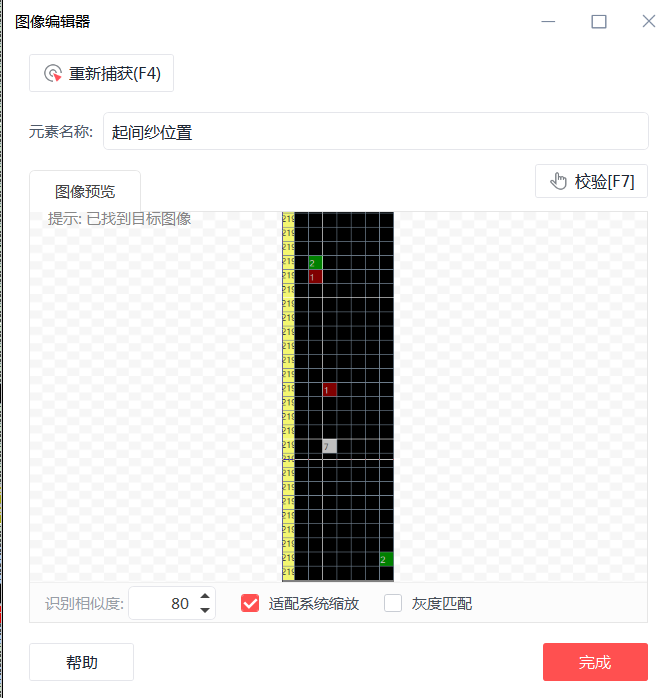Click the yellow ruler column of the preview
This screenshot has height=698, width=672.
(x=288, y=397)
